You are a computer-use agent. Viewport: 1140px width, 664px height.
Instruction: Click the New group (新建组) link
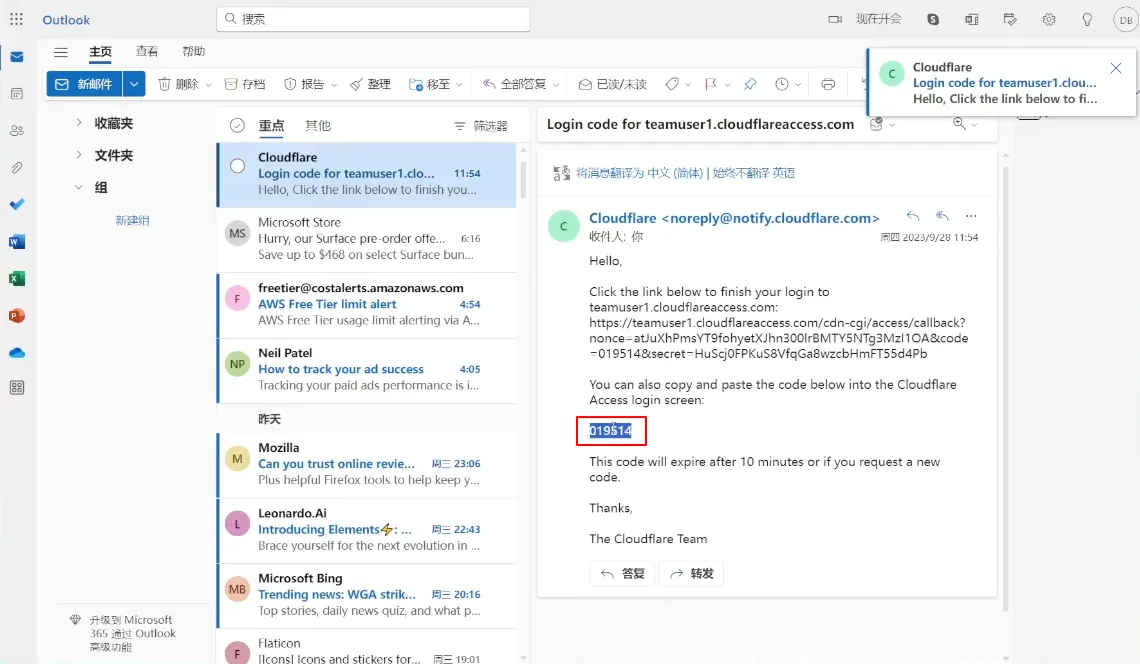pyautogui.click(x=132, y=220)
